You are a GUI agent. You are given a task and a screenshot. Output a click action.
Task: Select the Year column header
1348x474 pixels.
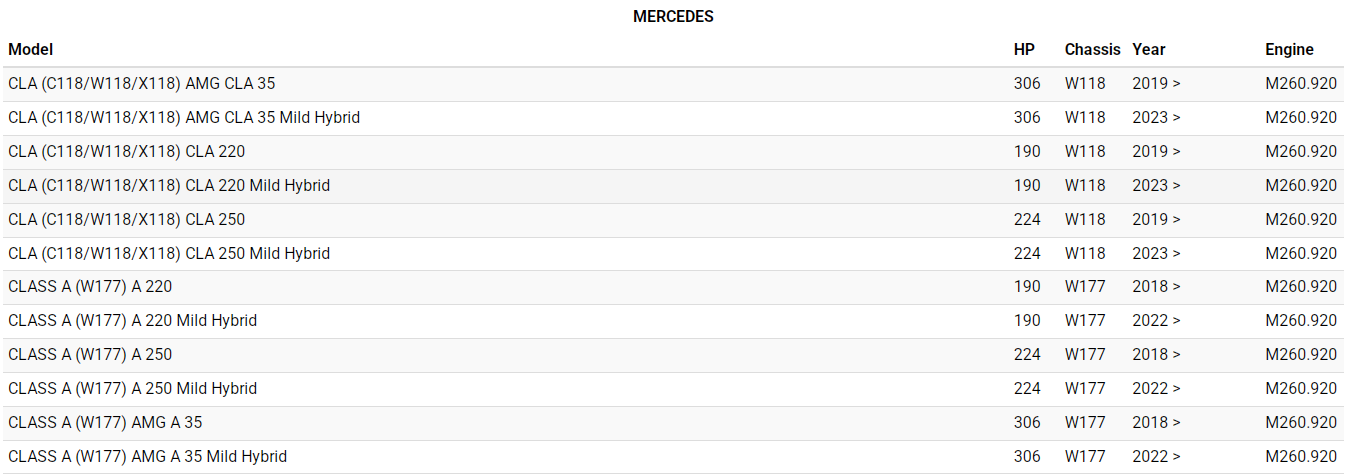(1149, 49)
